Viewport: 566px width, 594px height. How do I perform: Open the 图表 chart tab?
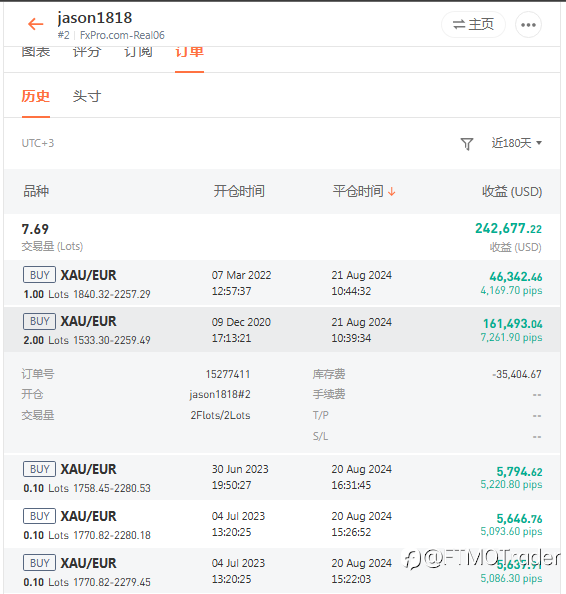36,52
